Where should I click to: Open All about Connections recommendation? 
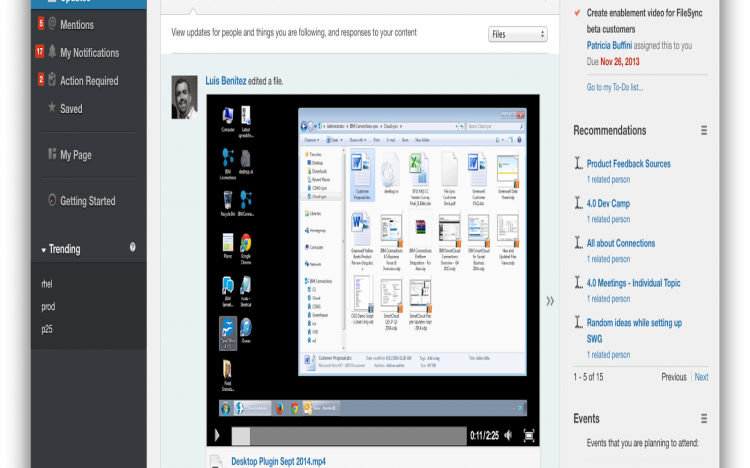pos(621,243)
